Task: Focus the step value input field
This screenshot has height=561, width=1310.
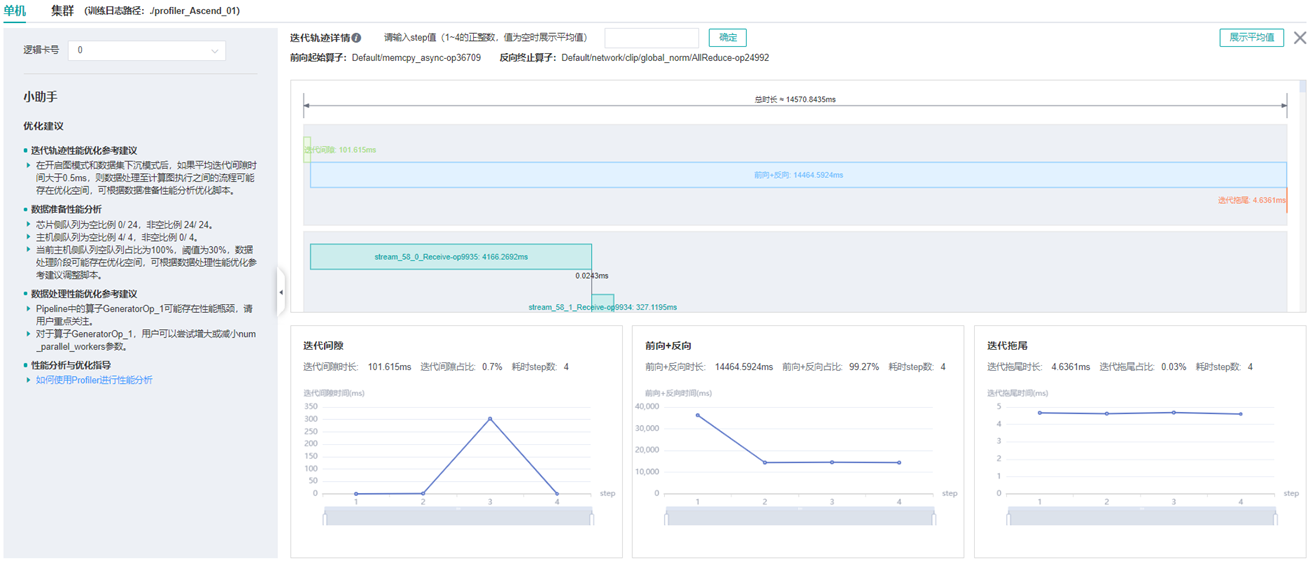Action: click(x=651, y=38)
